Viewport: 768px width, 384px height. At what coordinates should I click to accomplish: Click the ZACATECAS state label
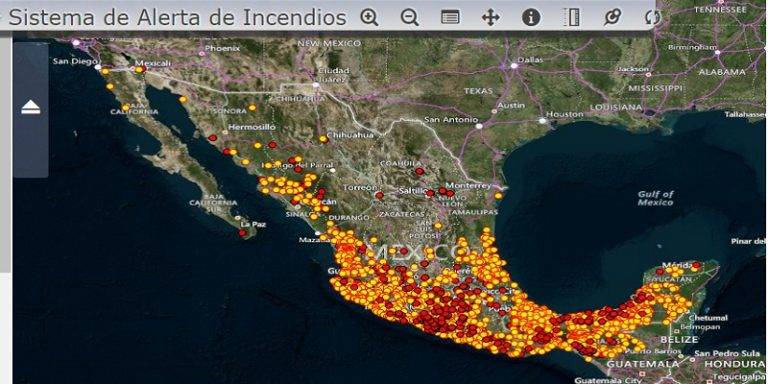coord(401,215)
